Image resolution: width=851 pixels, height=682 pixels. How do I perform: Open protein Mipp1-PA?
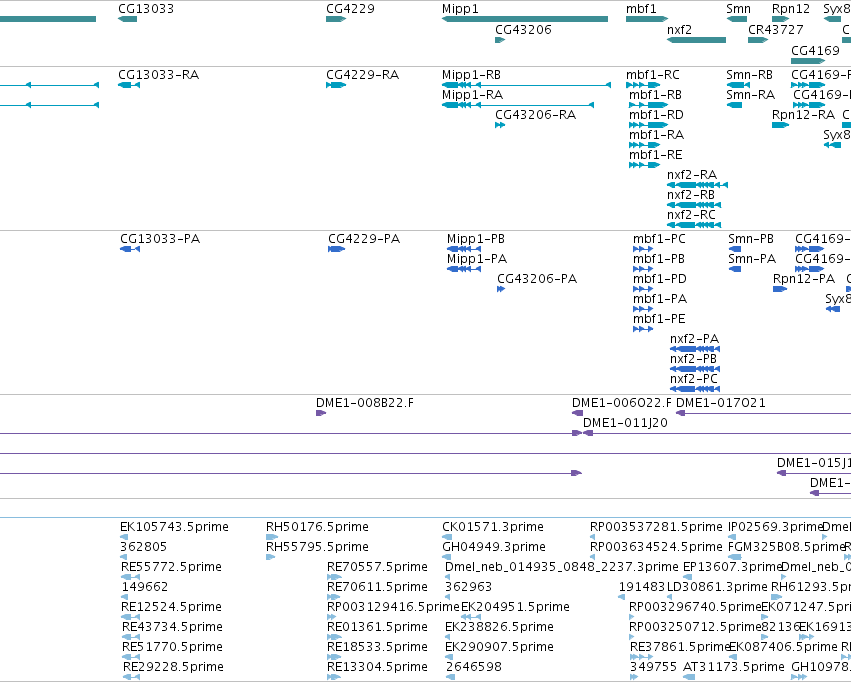(x=477, y=259)
